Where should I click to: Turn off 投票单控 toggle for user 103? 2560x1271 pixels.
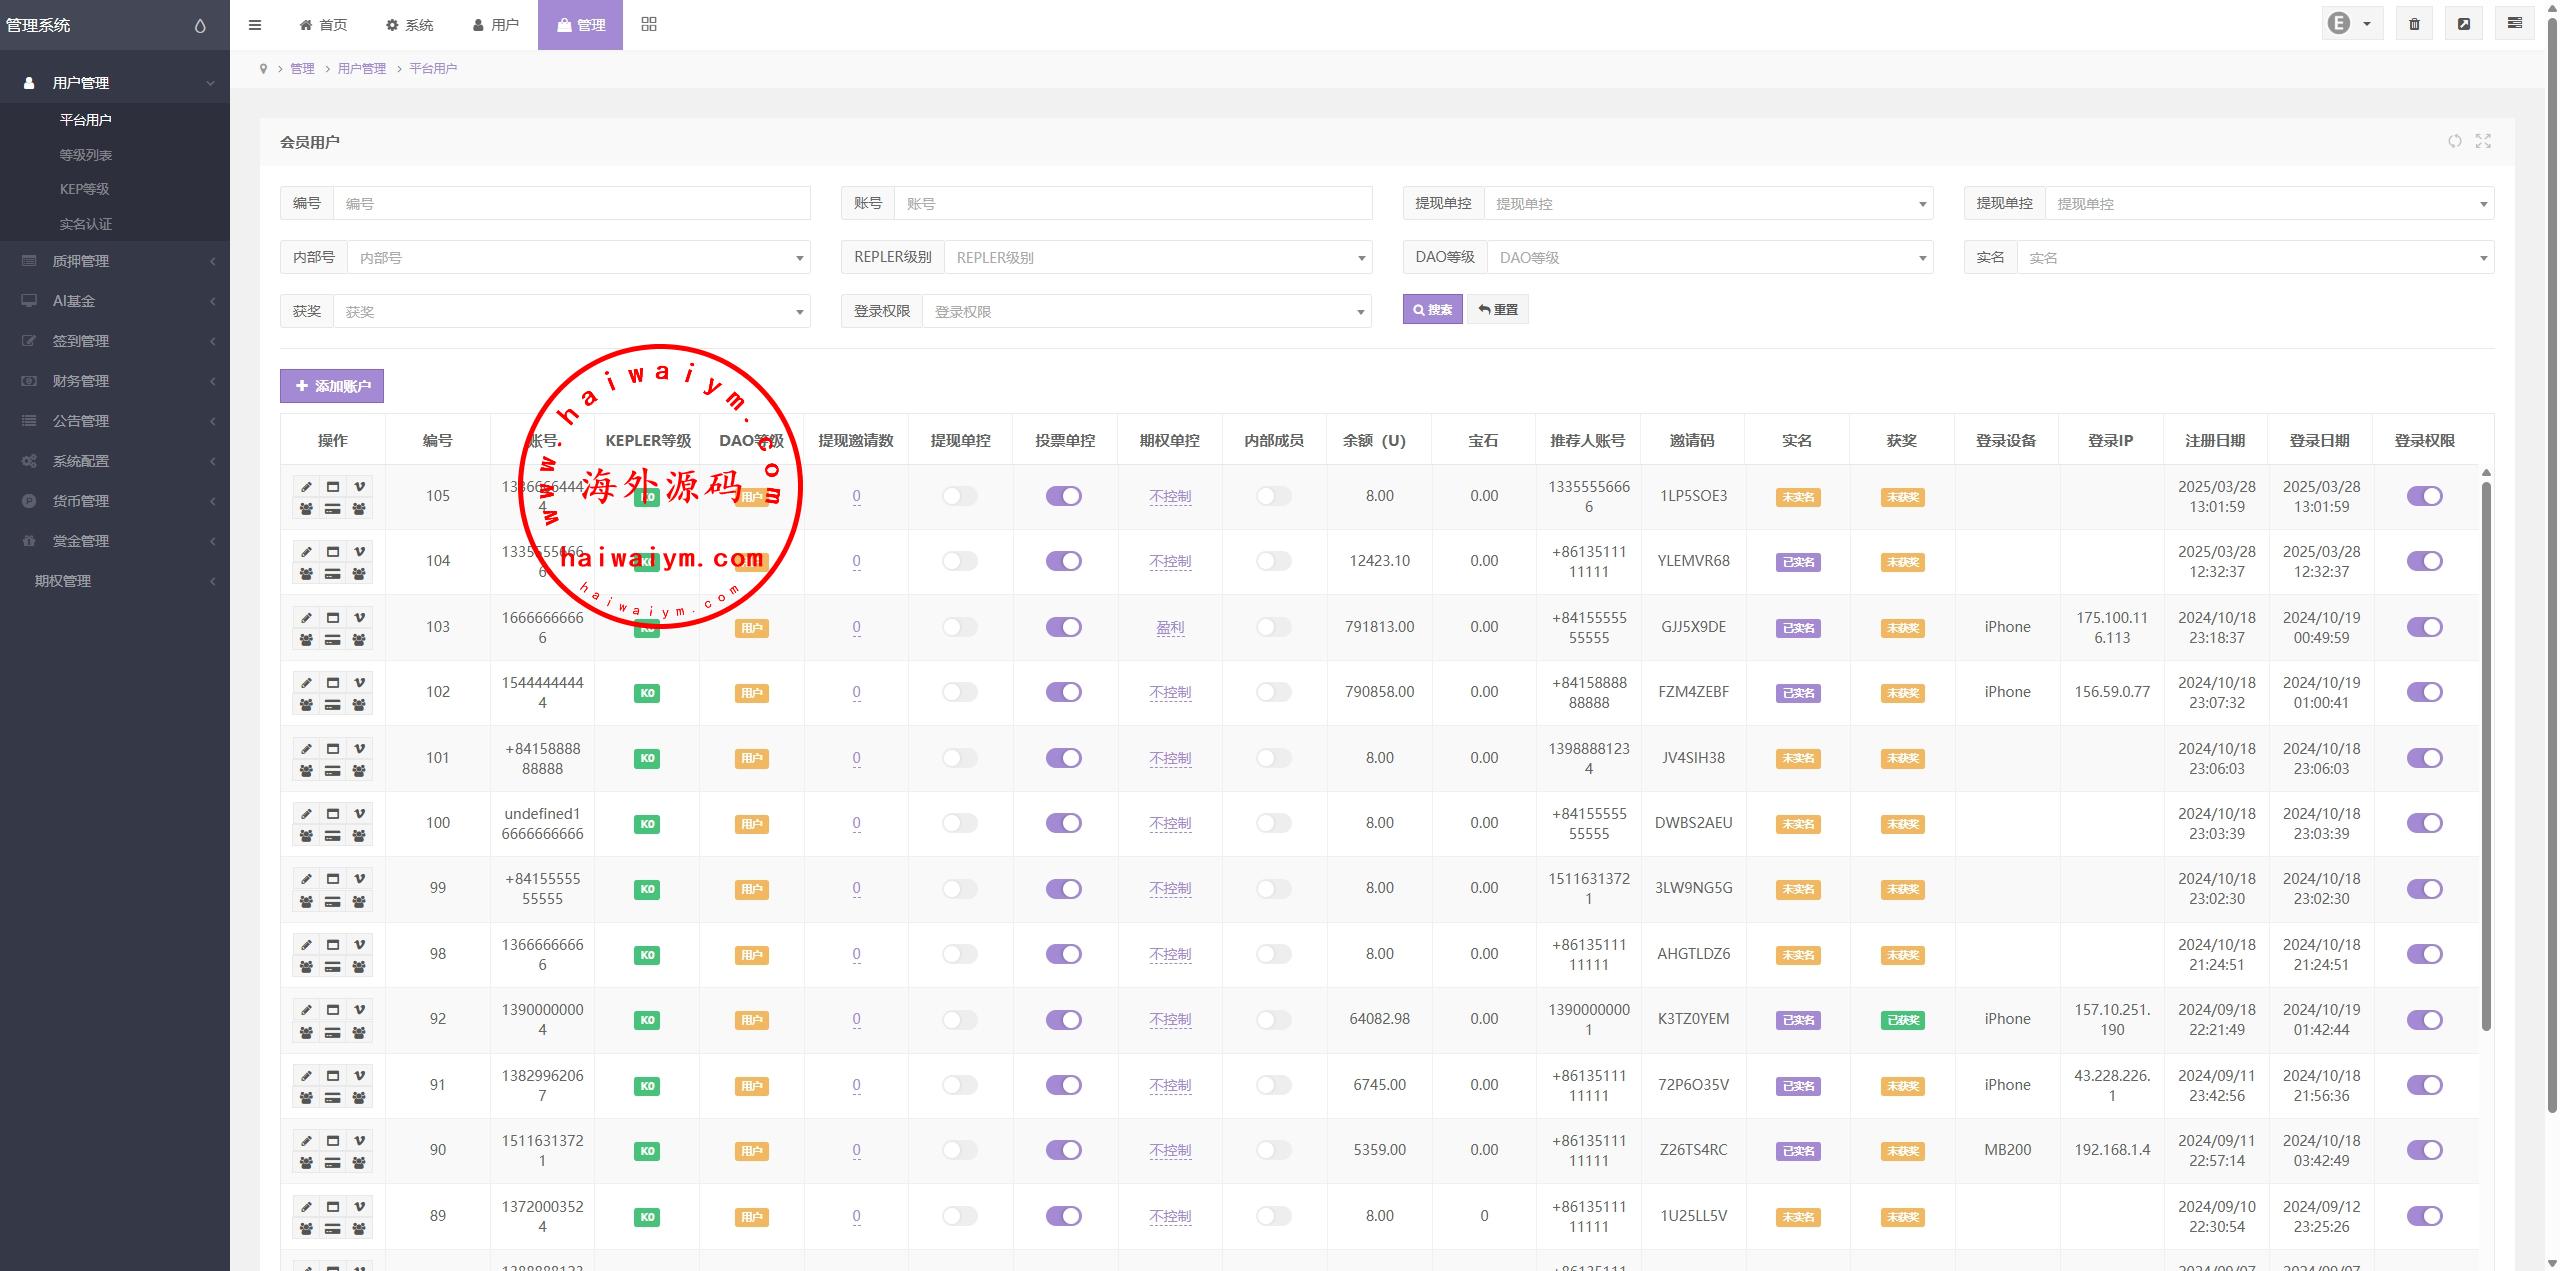(x=1063, y=627)
